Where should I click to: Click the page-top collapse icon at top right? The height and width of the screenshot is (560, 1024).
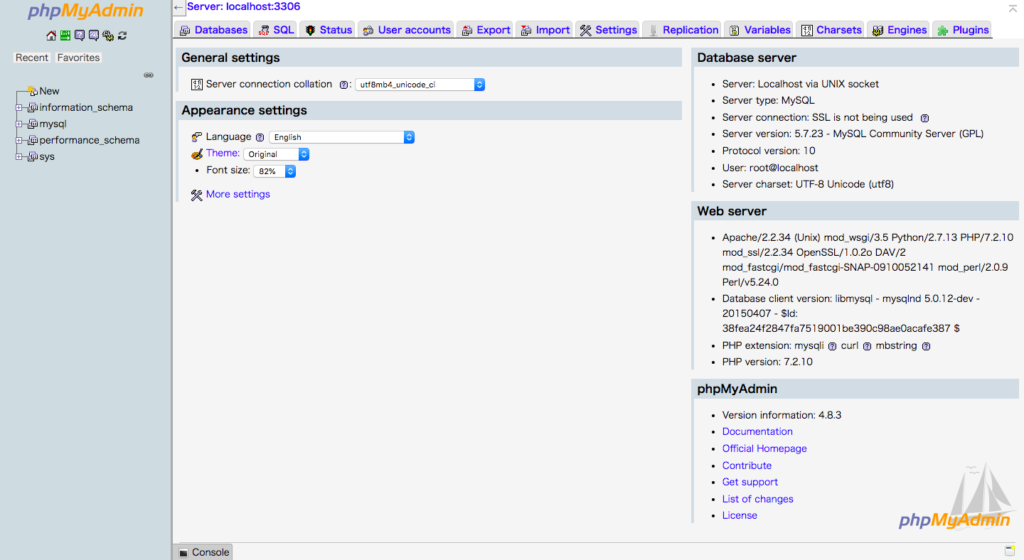[1013, 8]
